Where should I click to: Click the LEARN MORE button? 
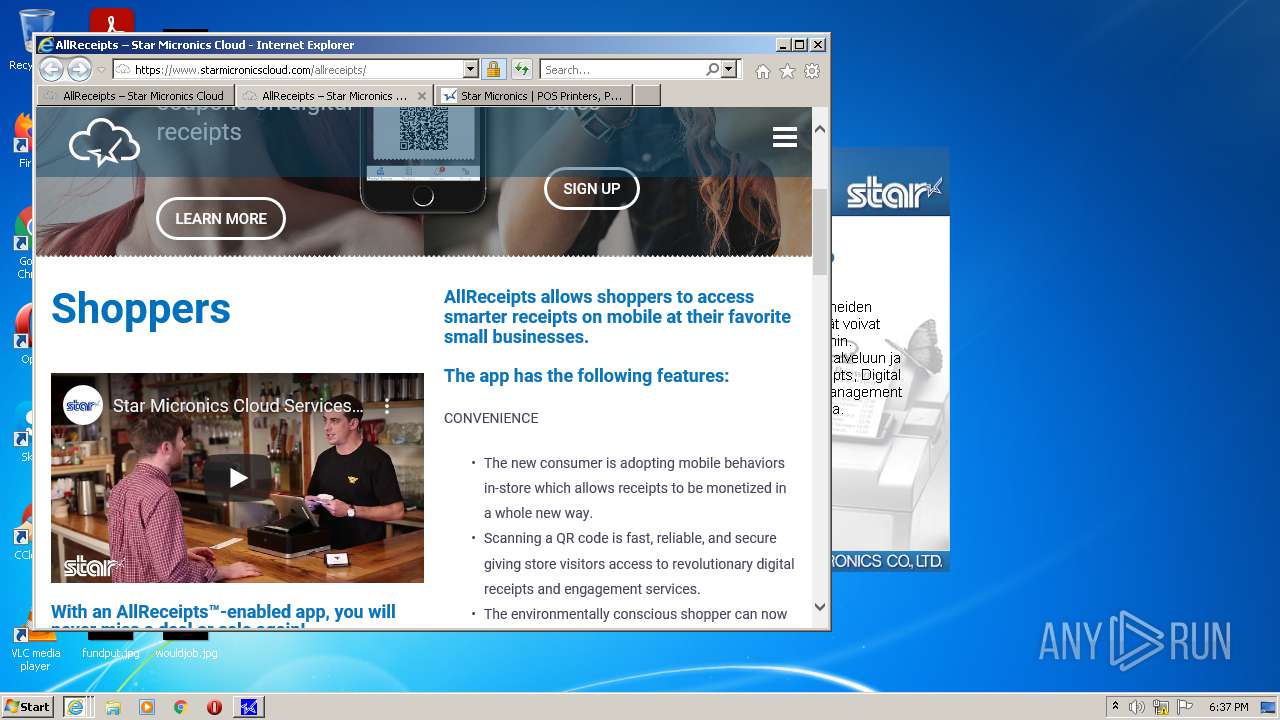point(221,218)
